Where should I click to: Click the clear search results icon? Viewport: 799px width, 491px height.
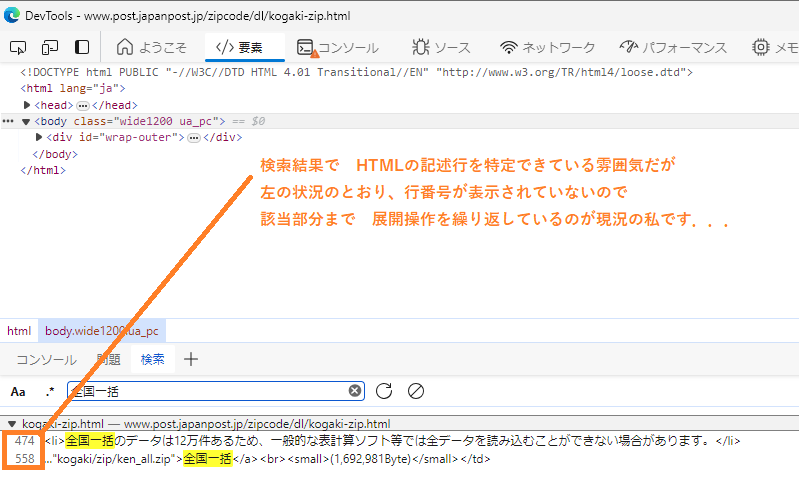416,391
